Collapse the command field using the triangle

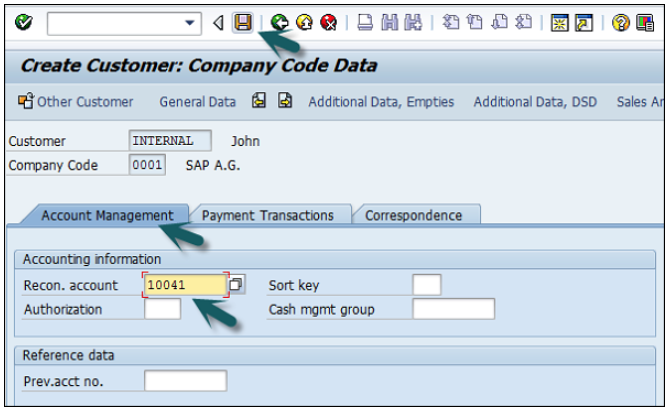click(x=218, y=22)
